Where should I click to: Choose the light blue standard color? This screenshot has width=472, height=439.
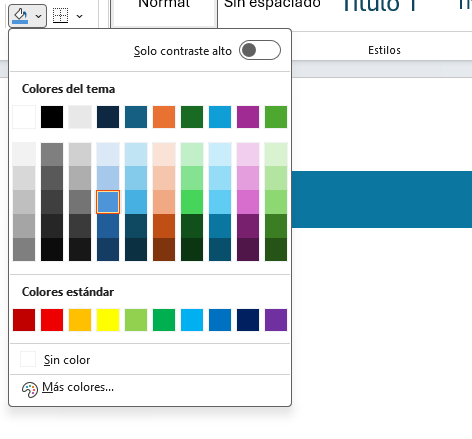pos(192,320)
